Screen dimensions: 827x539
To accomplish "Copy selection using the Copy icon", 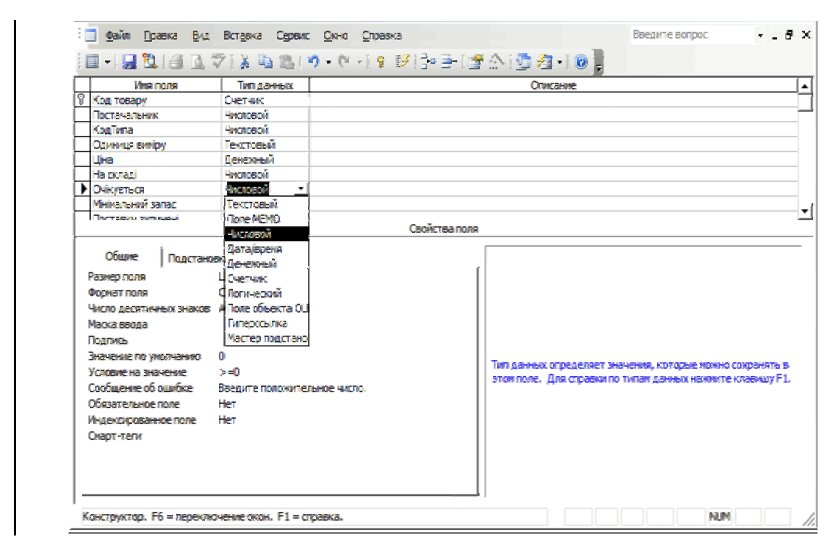I will click(x=265, y=62).
